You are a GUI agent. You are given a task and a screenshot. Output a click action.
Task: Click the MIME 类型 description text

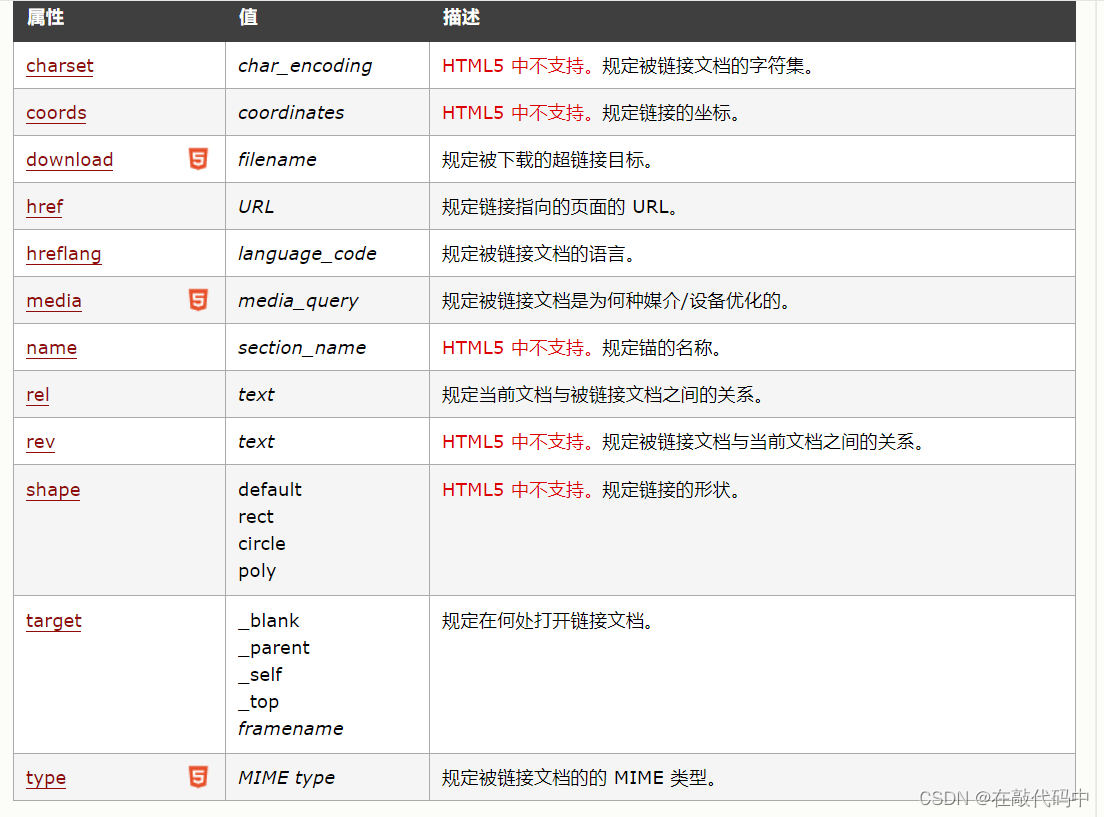pyautogui.click(x=579, y=778)
